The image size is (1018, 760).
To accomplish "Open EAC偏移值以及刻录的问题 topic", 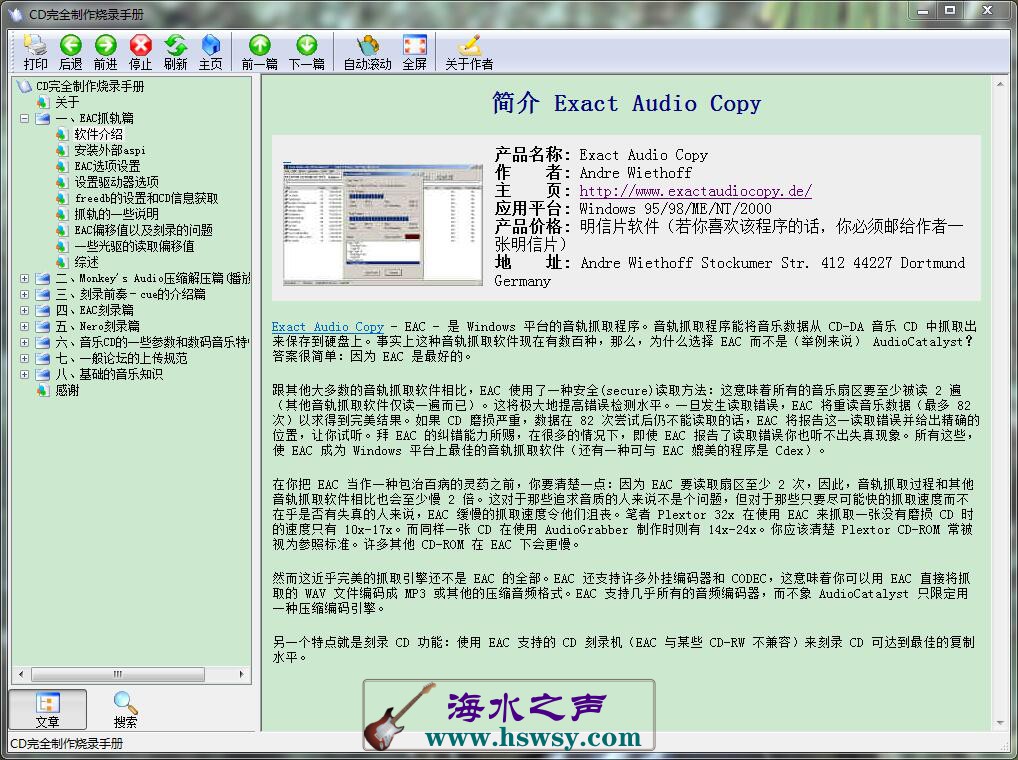I will 143,230.
